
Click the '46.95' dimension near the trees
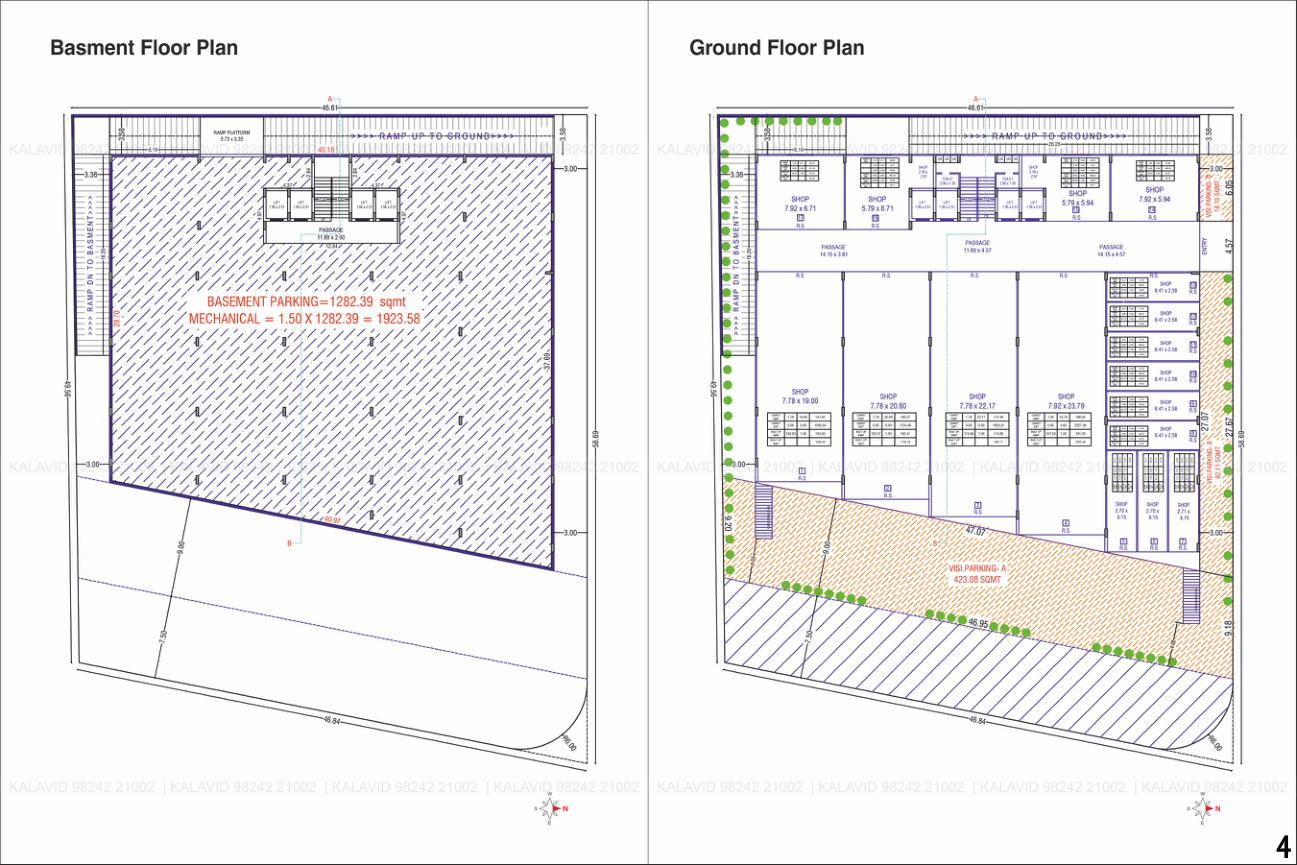[980, 623]
